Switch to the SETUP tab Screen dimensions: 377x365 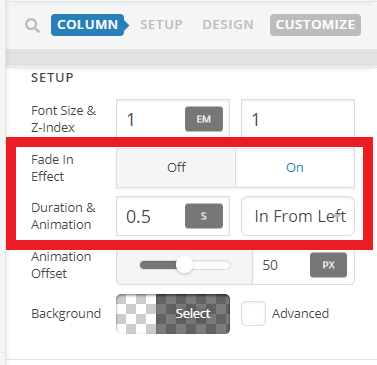tap(161, 25)
